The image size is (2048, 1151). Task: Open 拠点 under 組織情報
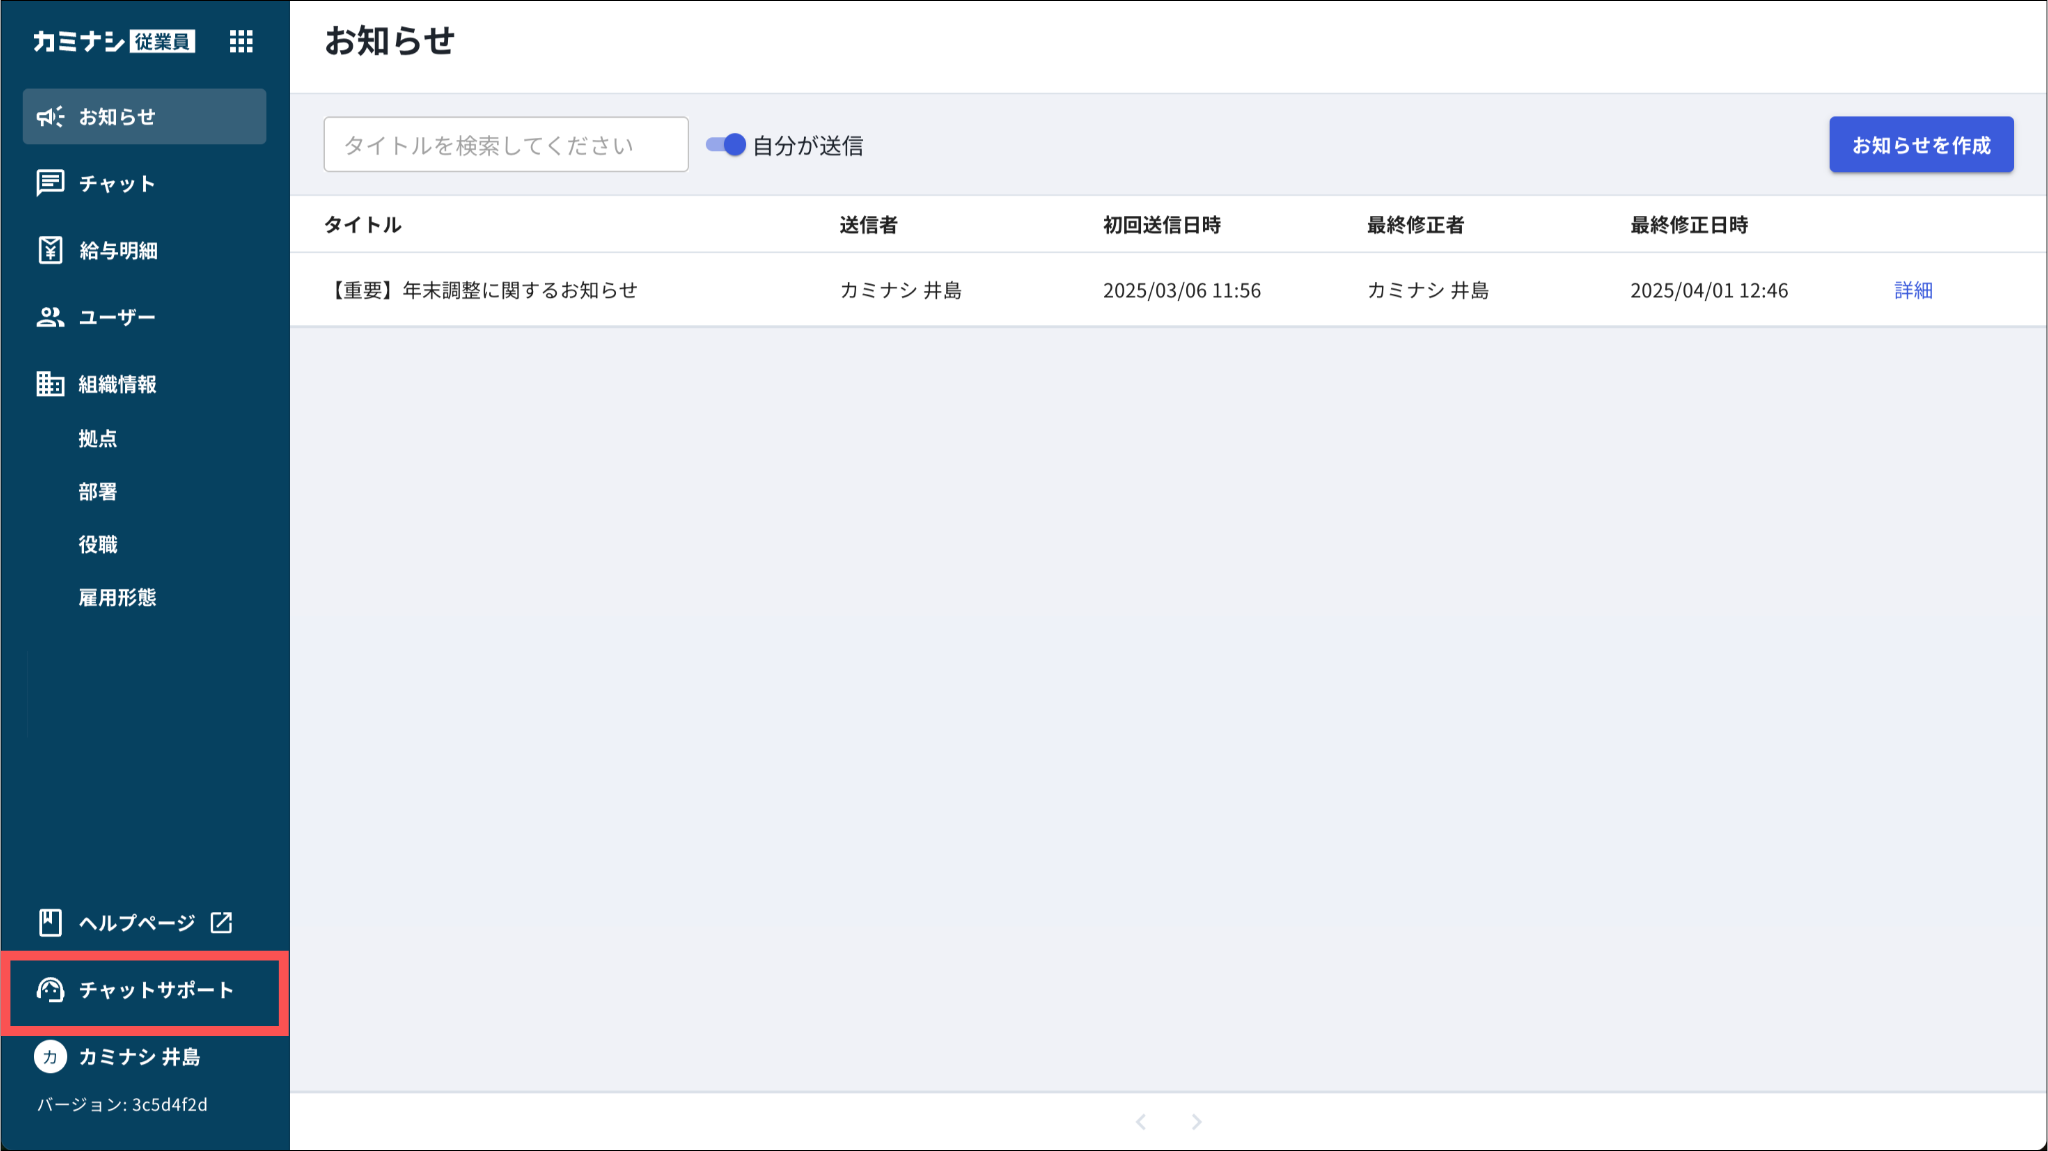pyautogui.click(x=98, y=438)
